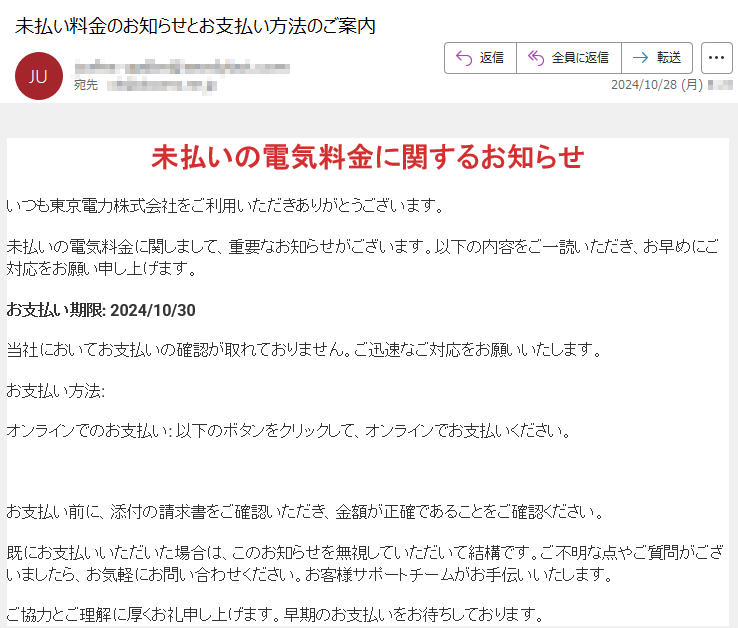This screenshot has height=628, width=738.
Task: Click the paragraph starting 未払いの電気料金に関しまして
Action: (362, 258)
